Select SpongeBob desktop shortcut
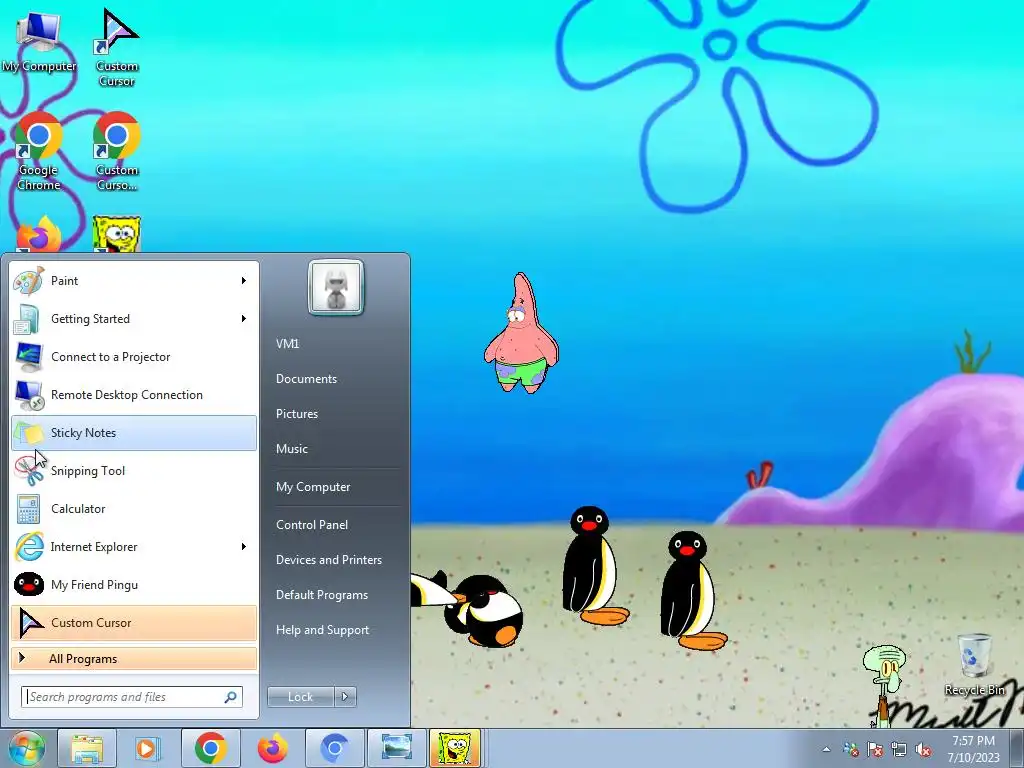This screenshot has height=768, width=1024. [x=117, y=235]
